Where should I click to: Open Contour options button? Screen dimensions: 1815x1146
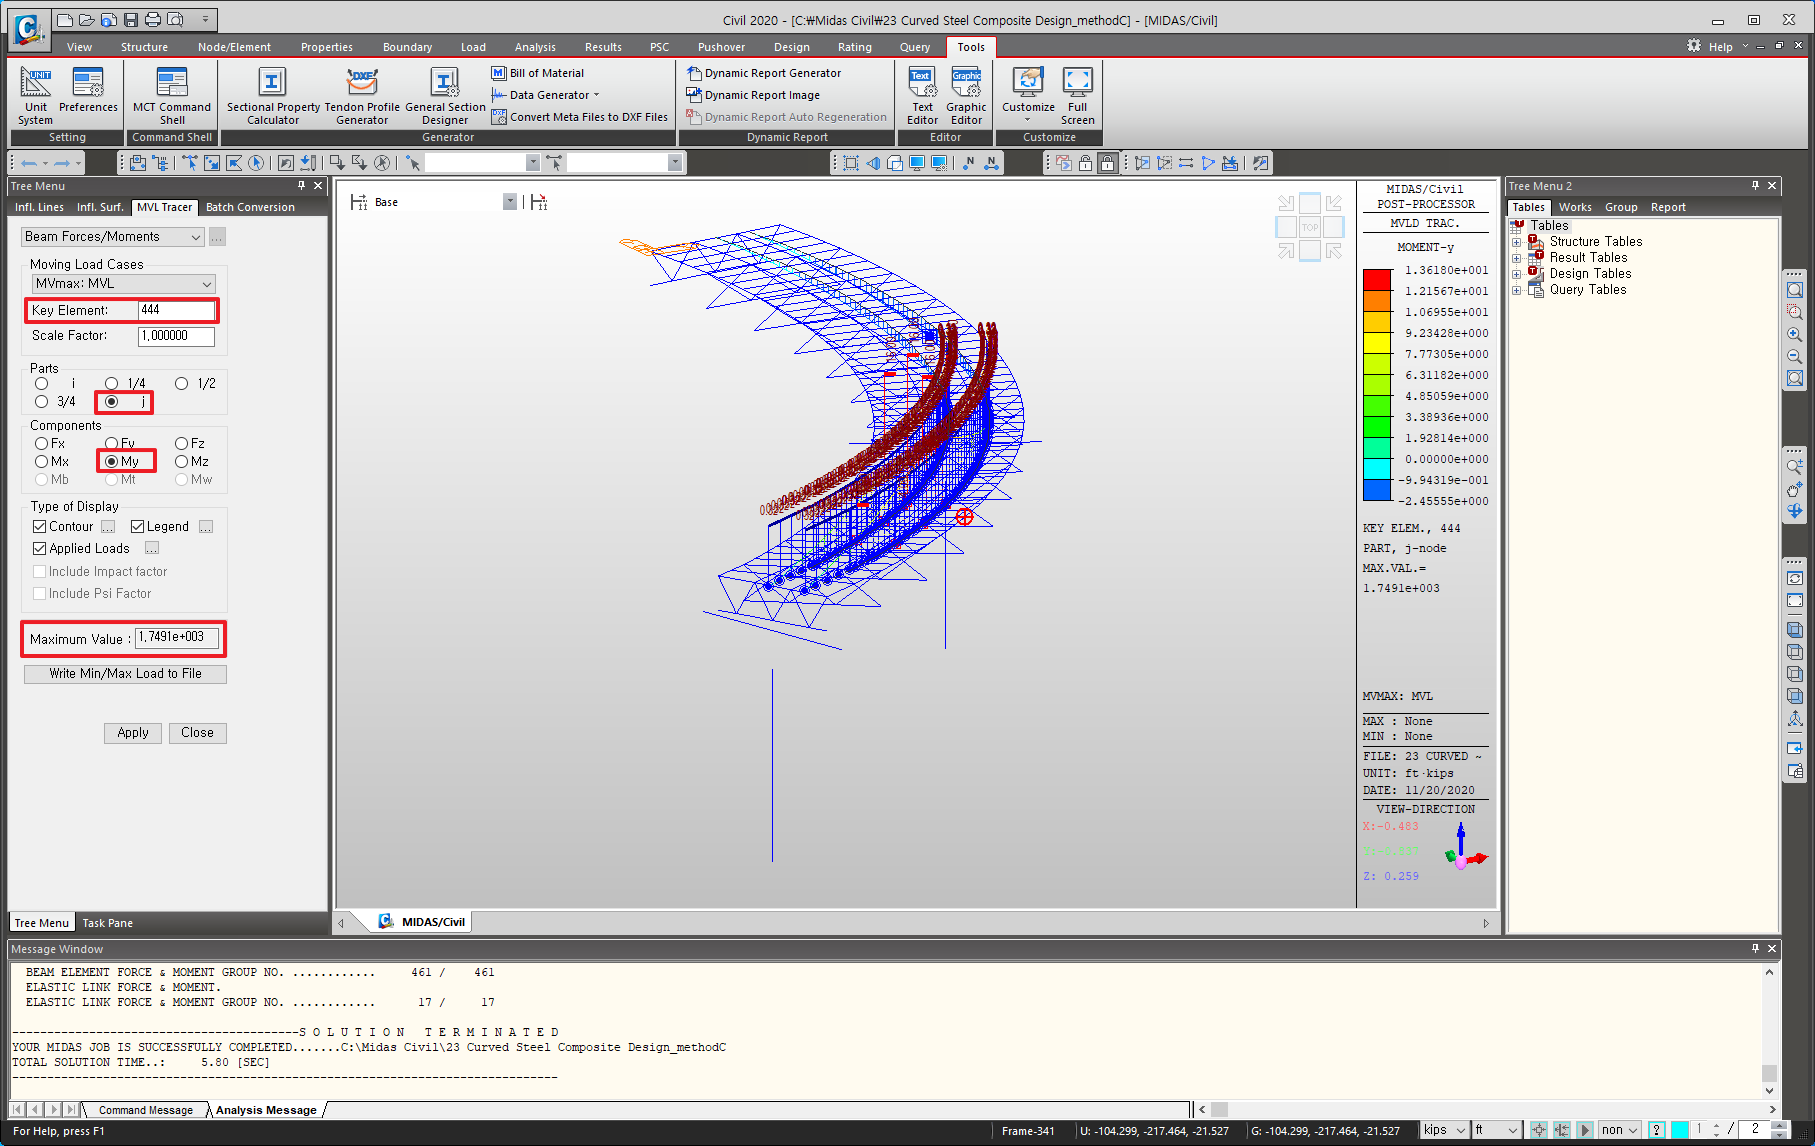click(x=108, y=527)
